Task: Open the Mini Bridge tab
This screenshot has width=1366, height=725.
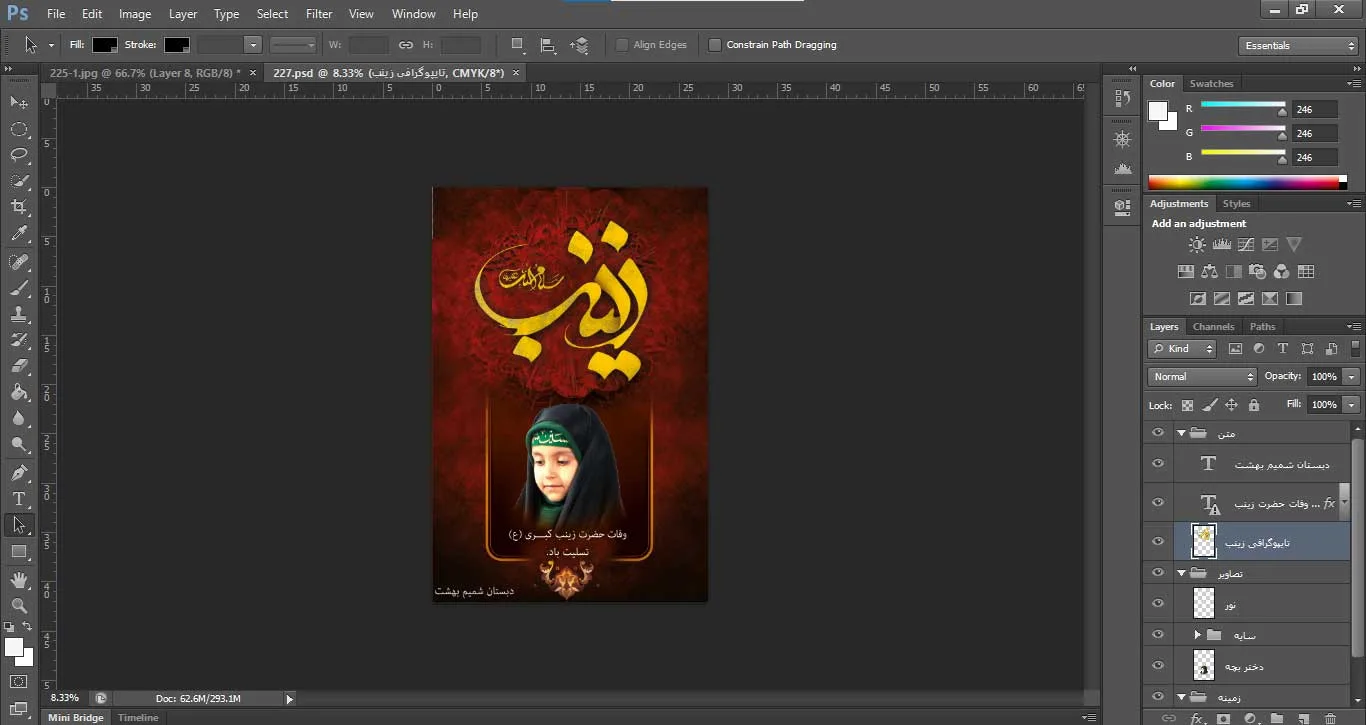Action: [x=75, y=718]
